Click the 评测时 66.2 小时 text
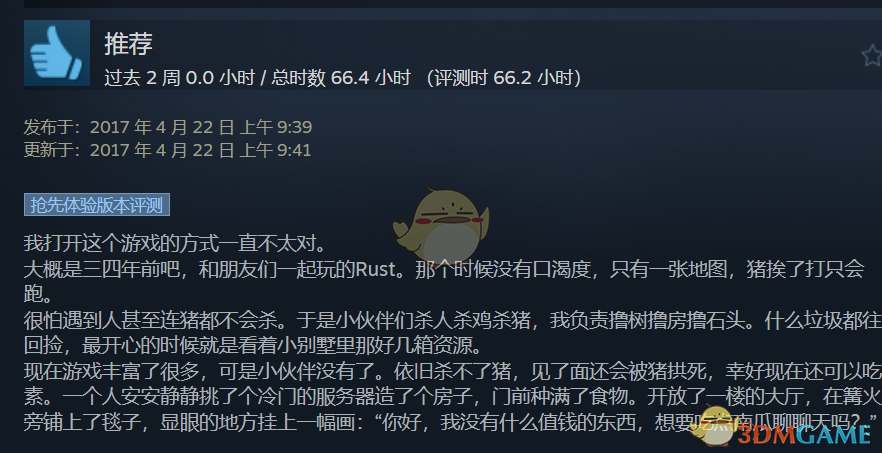The image size is (882, 453). click(503, 78)
